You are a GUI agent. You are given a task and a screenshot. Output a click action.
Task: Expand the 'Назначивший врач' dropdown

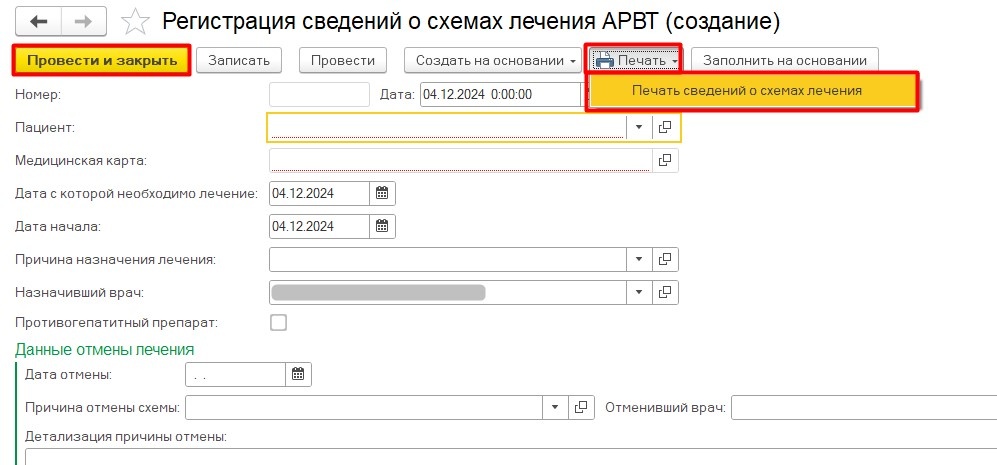click(640, 292)
